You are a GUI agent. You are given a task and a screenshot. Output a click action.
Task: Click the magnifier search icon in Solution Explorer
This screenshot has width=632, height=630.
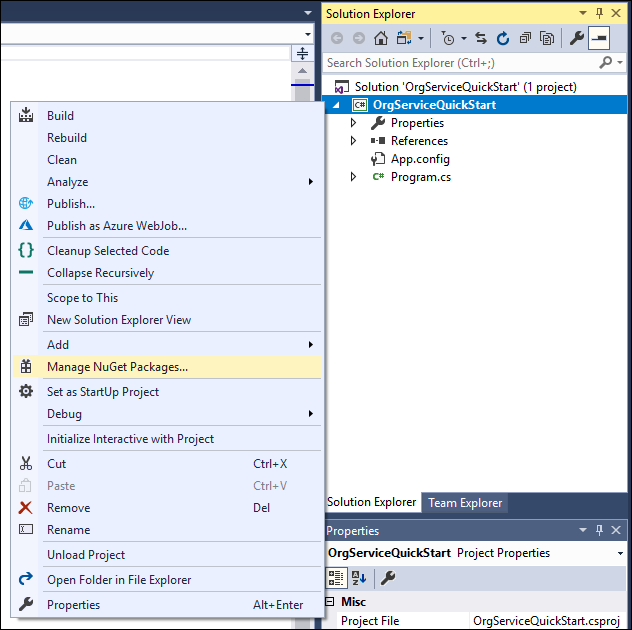click(x=605, y=62)
